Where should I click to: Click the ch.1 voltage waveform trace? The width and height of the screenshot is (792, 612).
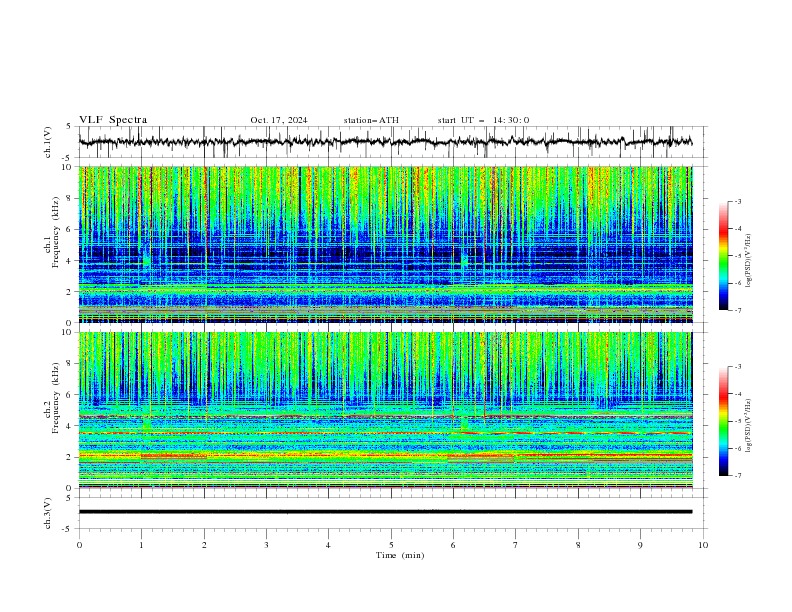[x=385, y=142]
